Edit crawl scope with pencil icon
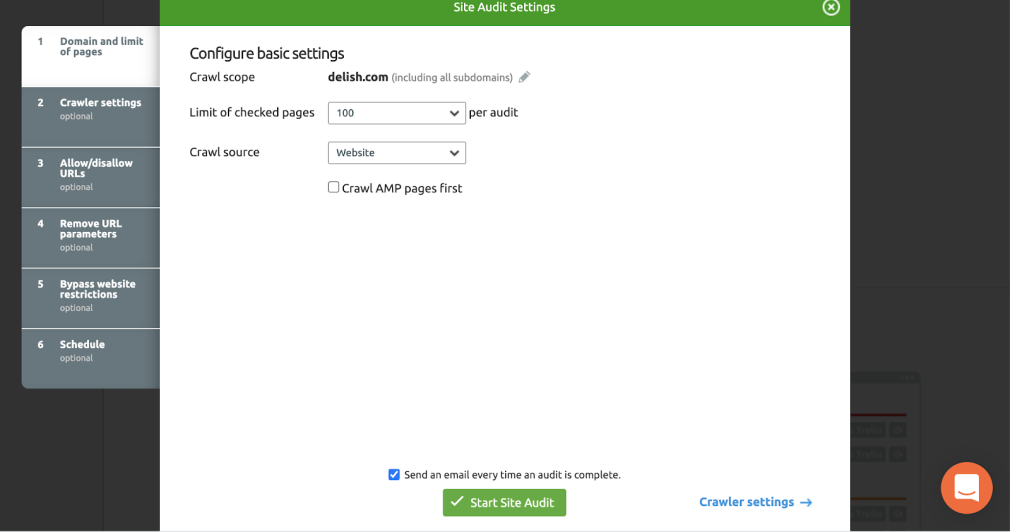1010x532 pixels. point(524,77)
